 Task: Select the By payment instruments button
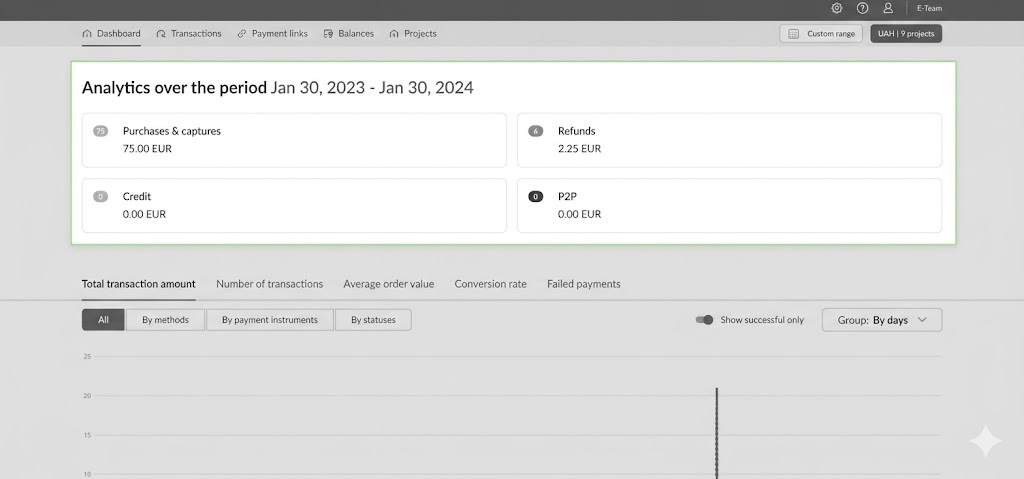click(269, 320)
